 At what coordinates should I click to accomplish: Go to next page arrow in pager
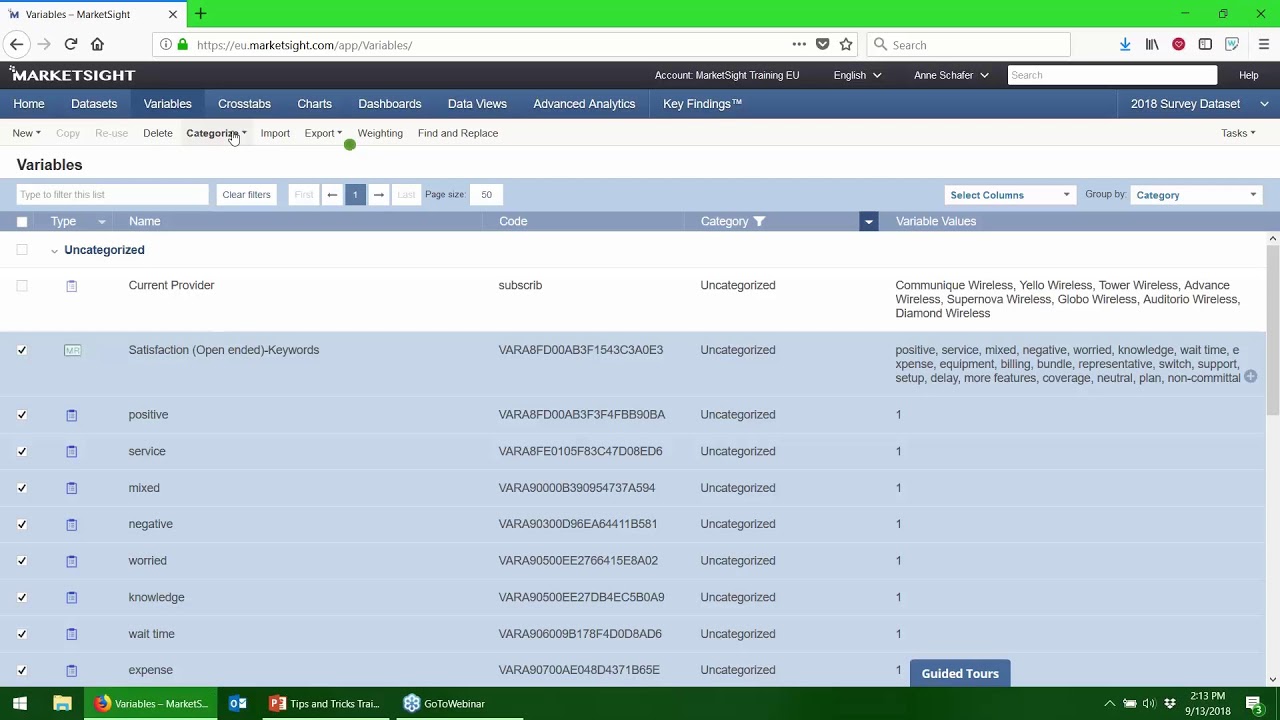pos(378,194)
